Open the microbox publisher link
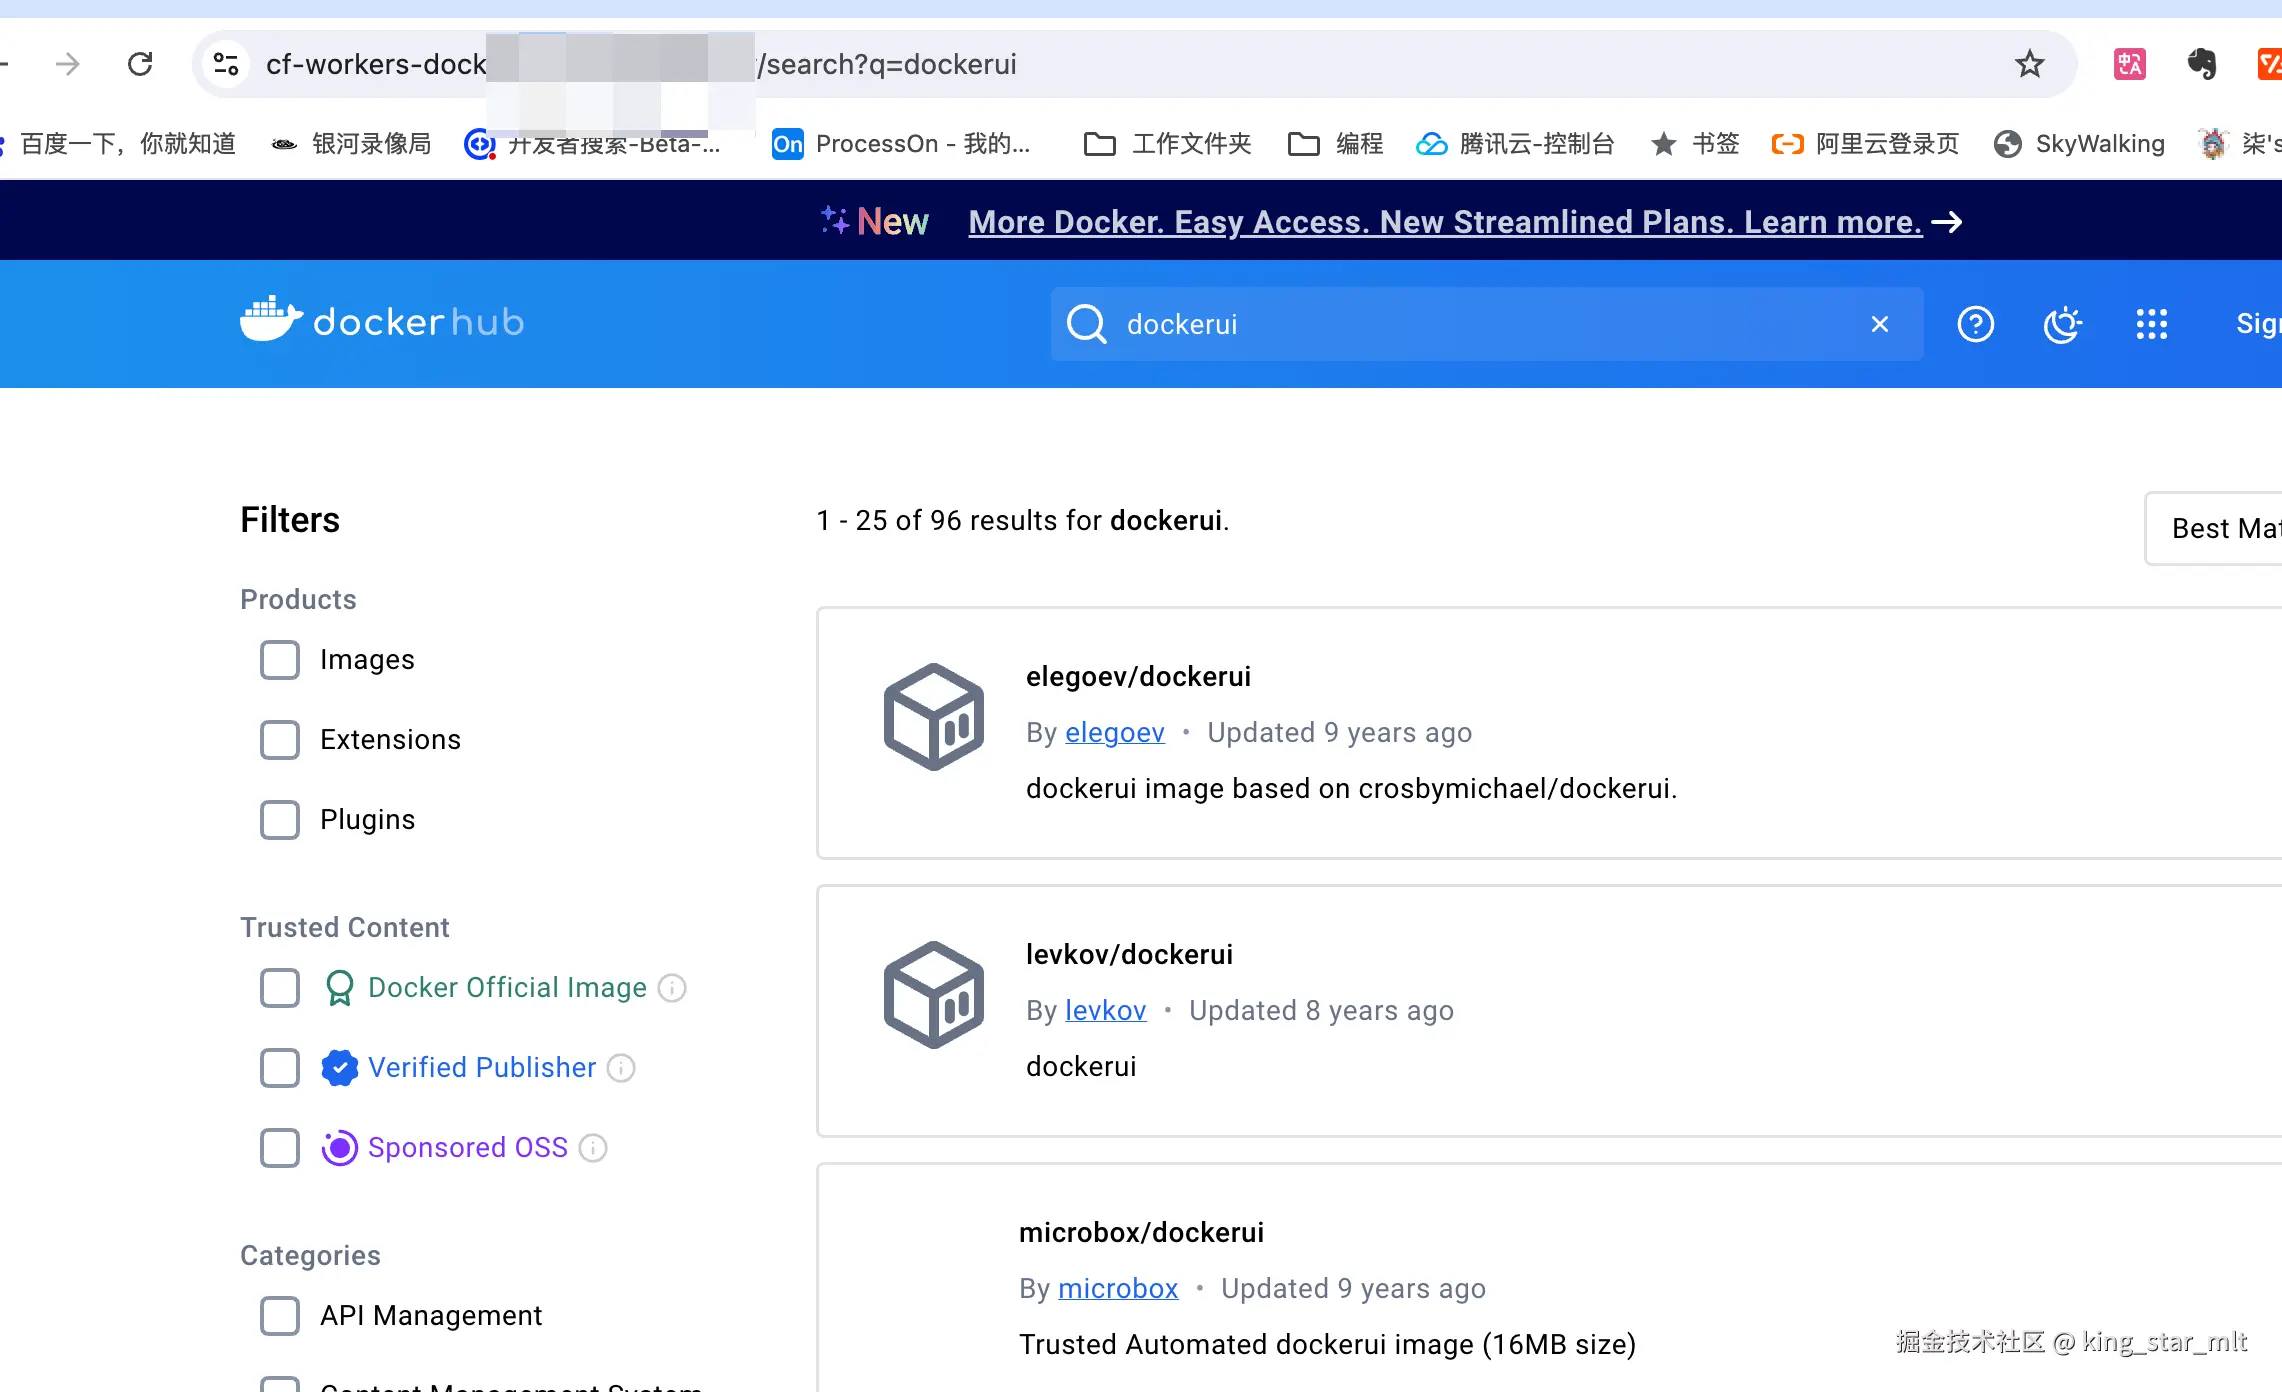Image resolution: width=2282 pixels, height=1392 pixels. pyautogui.click(x=1118, y=1289)
